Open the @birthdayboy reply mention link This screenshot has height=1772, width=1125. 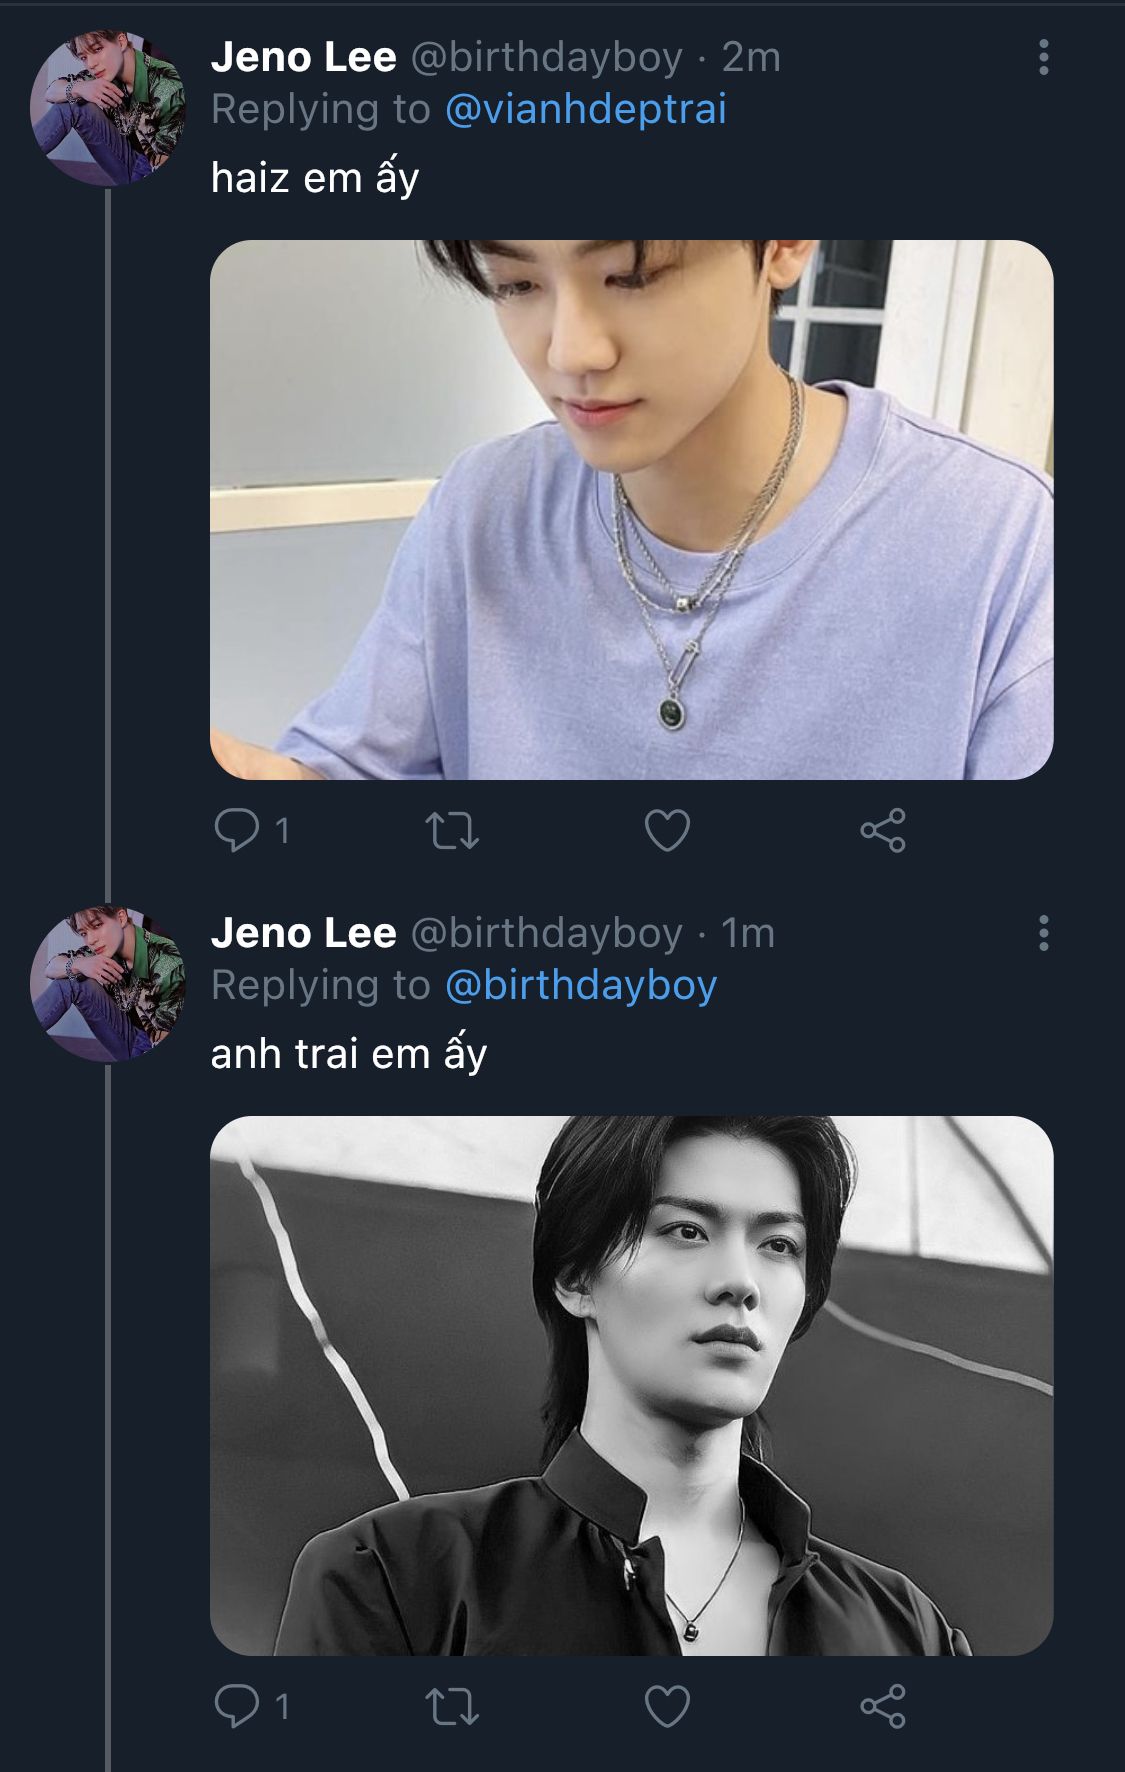pos(580,986)
